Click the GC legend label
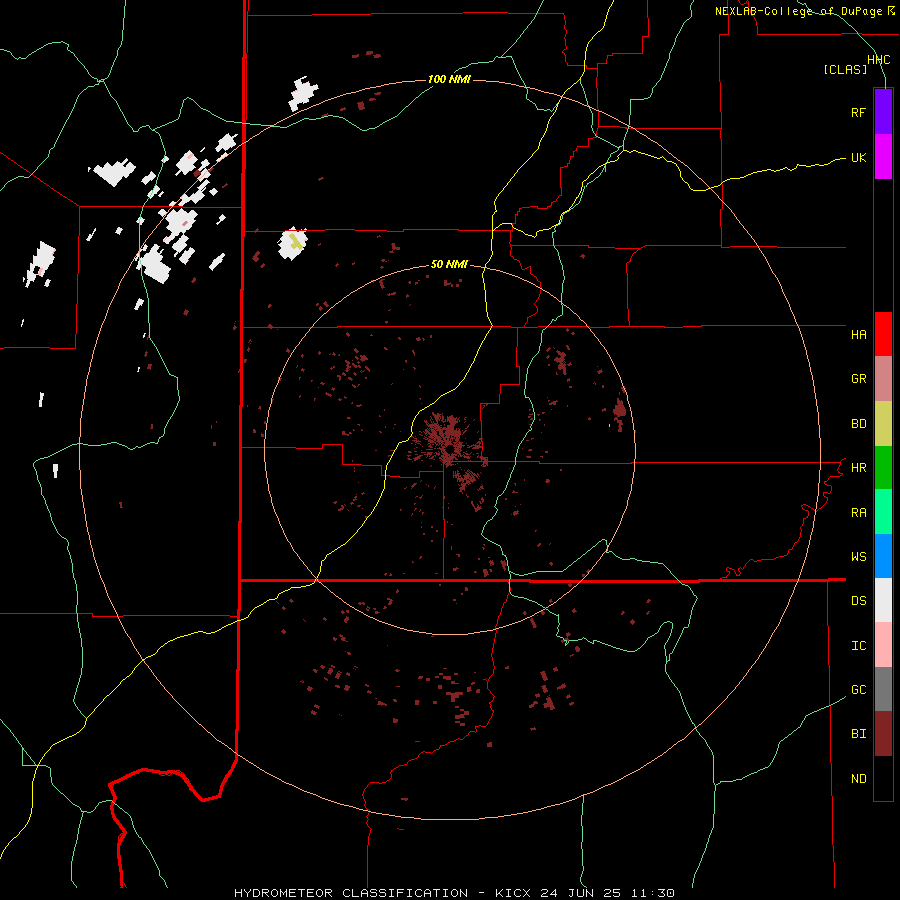The image size is (900, 900). click(858, 690)
